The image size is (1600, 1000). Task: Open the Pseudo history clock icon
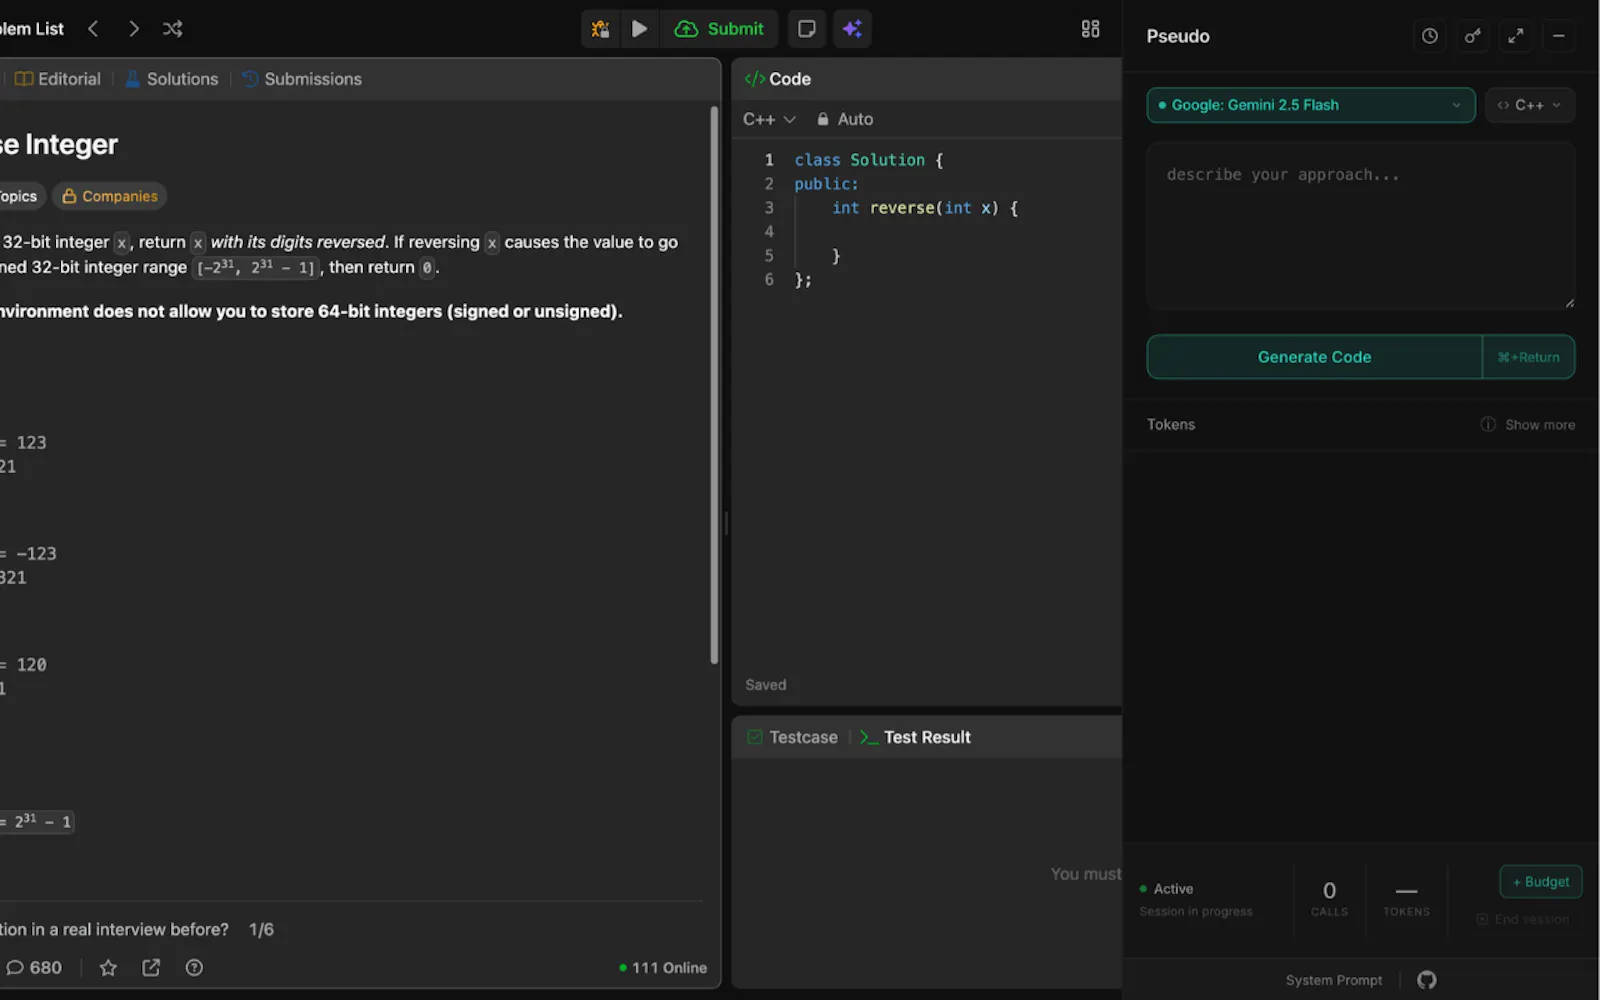[x=1430, y=36]
